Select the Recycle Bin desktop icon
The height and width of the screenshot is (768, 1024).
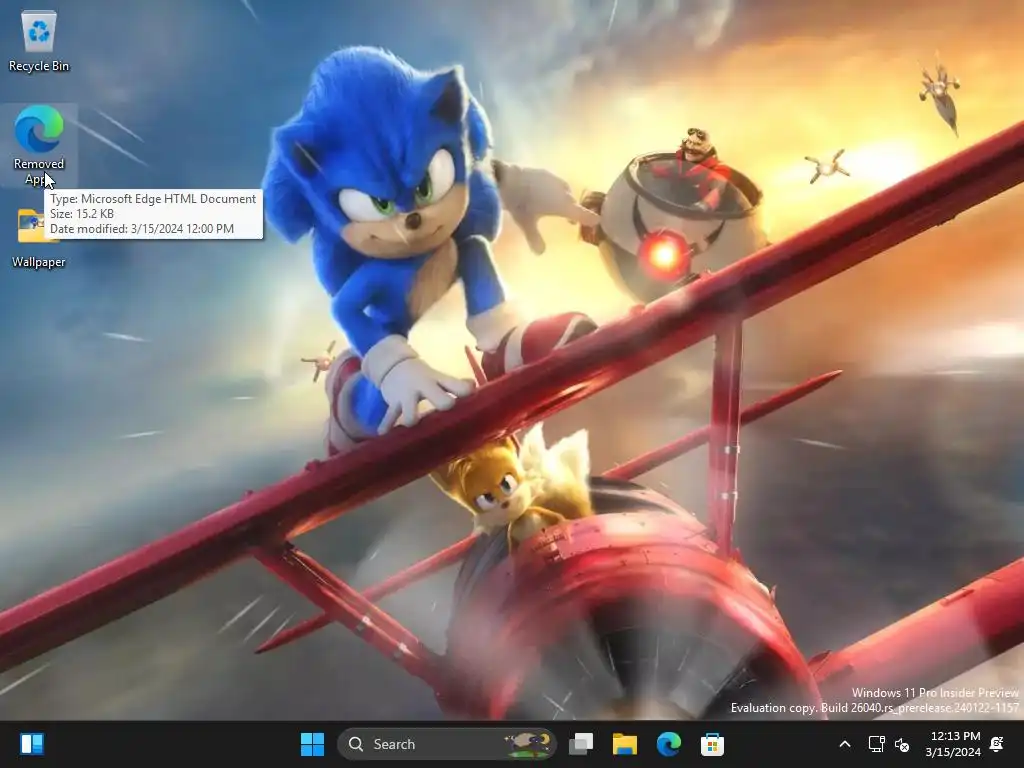point(39,40)
